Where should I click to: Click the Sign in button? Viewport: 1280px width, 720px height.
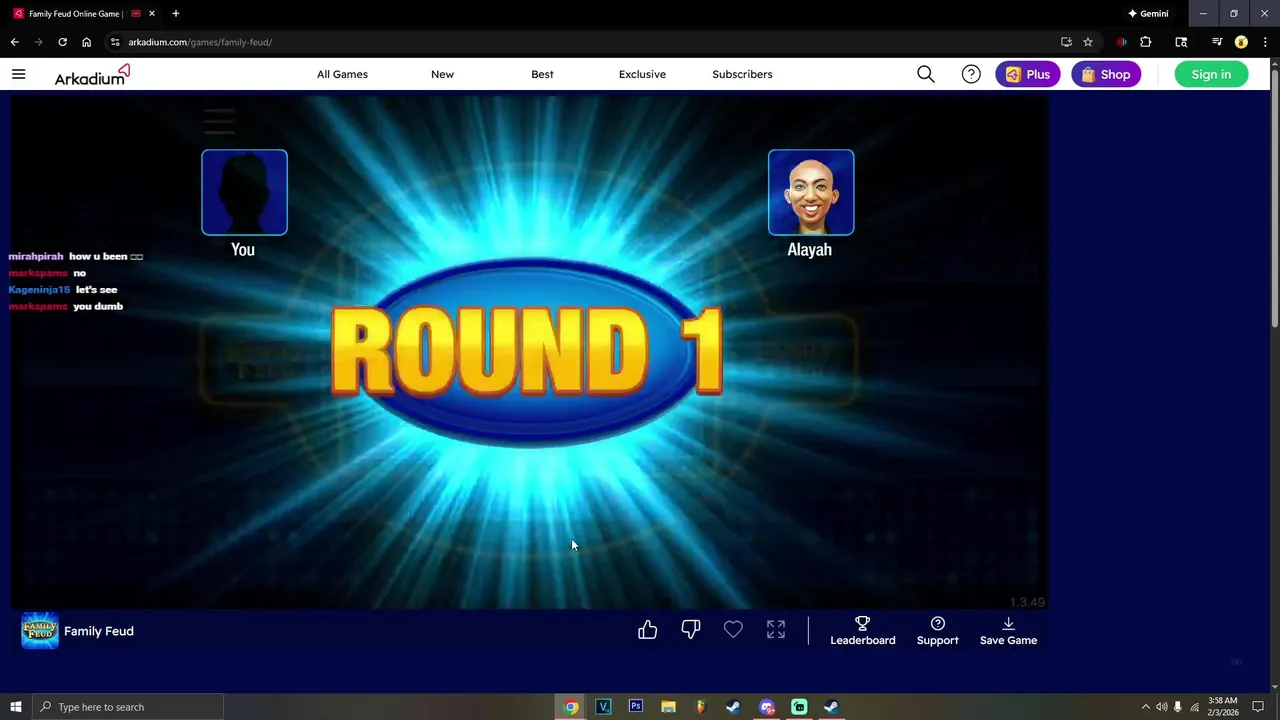[1211, 74]
